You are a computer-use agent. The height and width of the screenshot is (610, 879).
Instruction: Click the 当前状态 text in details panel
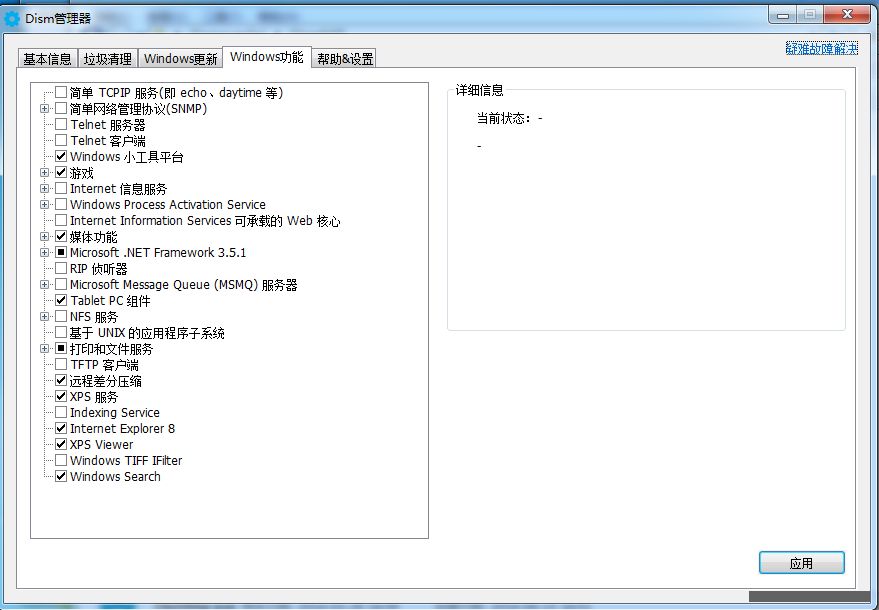click(509, 118)
